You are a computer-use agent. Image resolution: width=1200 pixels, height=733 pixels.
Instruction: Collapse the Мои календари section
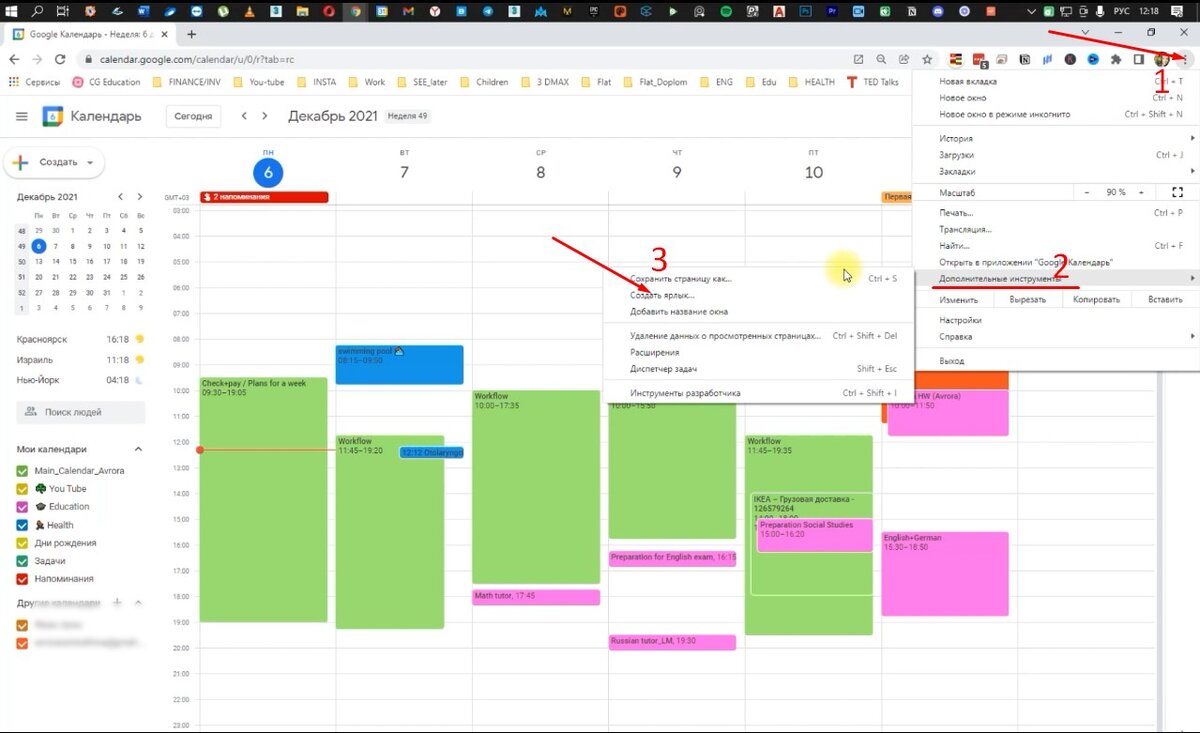click(x=139, y=449)
